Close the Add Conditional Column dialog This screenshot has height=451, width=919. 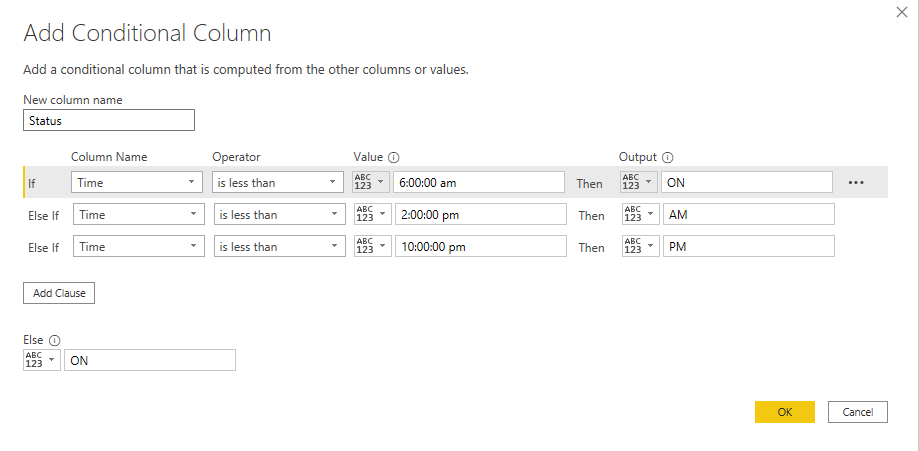(901, 12)
